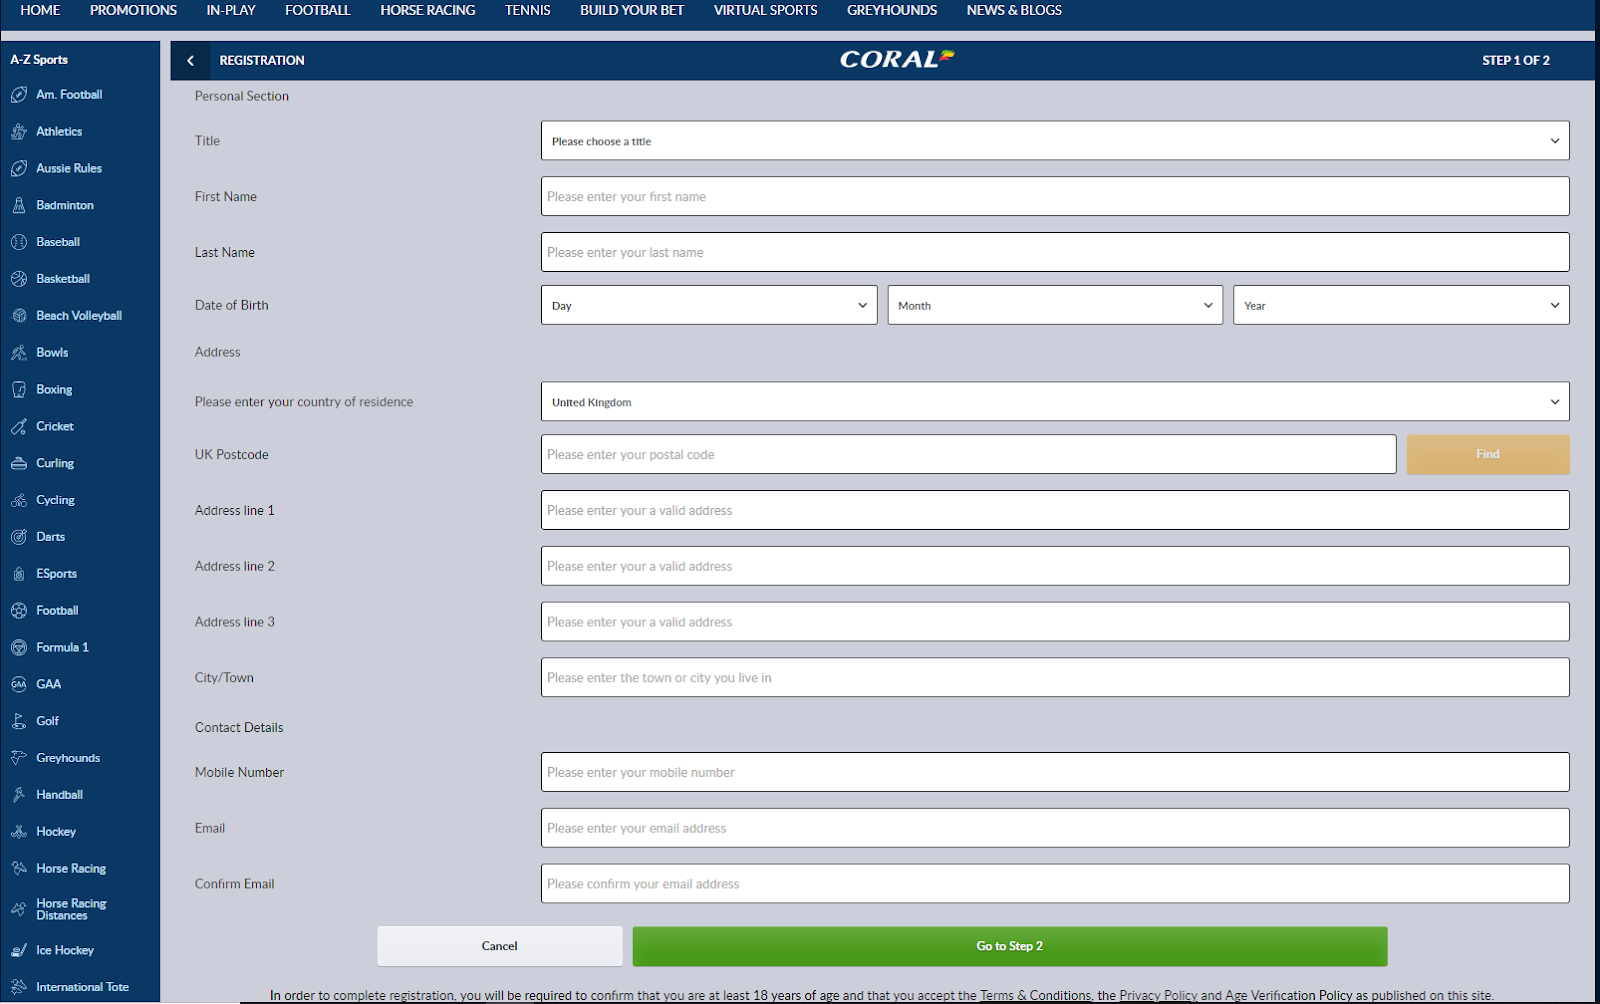The height and width of the screenshot is (1004, 1600).
Task: Open the Terms & Conditions link
Action: coord(1035,995)
